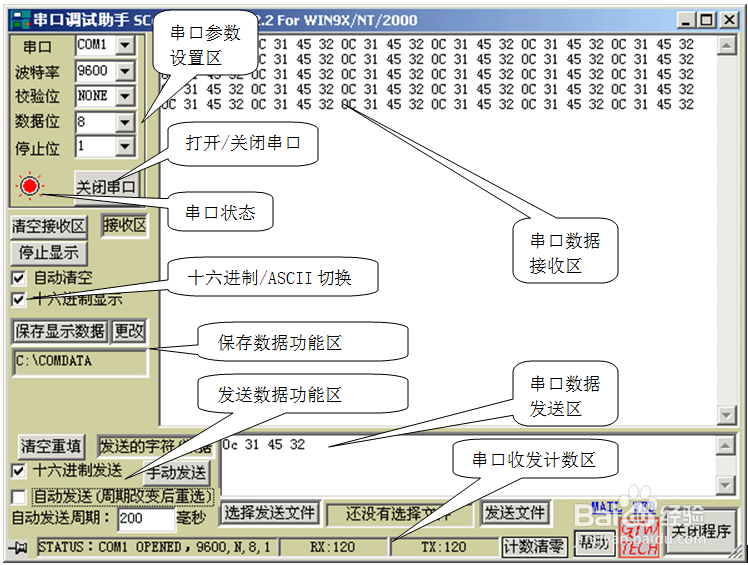Click the 停止显示 button
This screenshot has height=565, width=748.
point(49,252)
